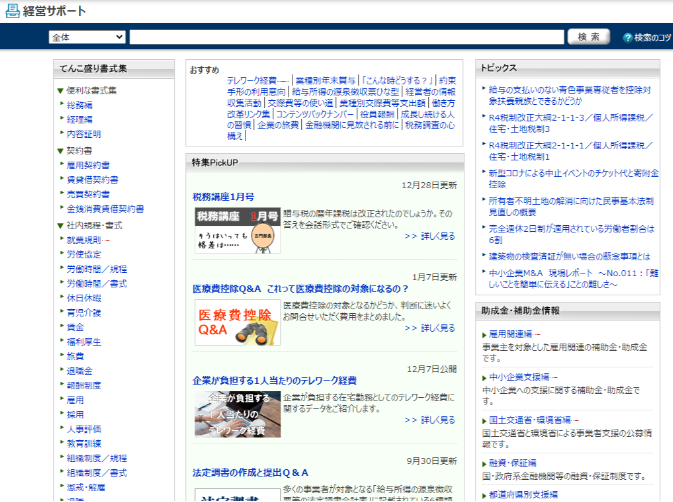Open the 医療費控除Q&A banner image
The width and height of the screenshot is (673, 502).
(x=237, y=321)
